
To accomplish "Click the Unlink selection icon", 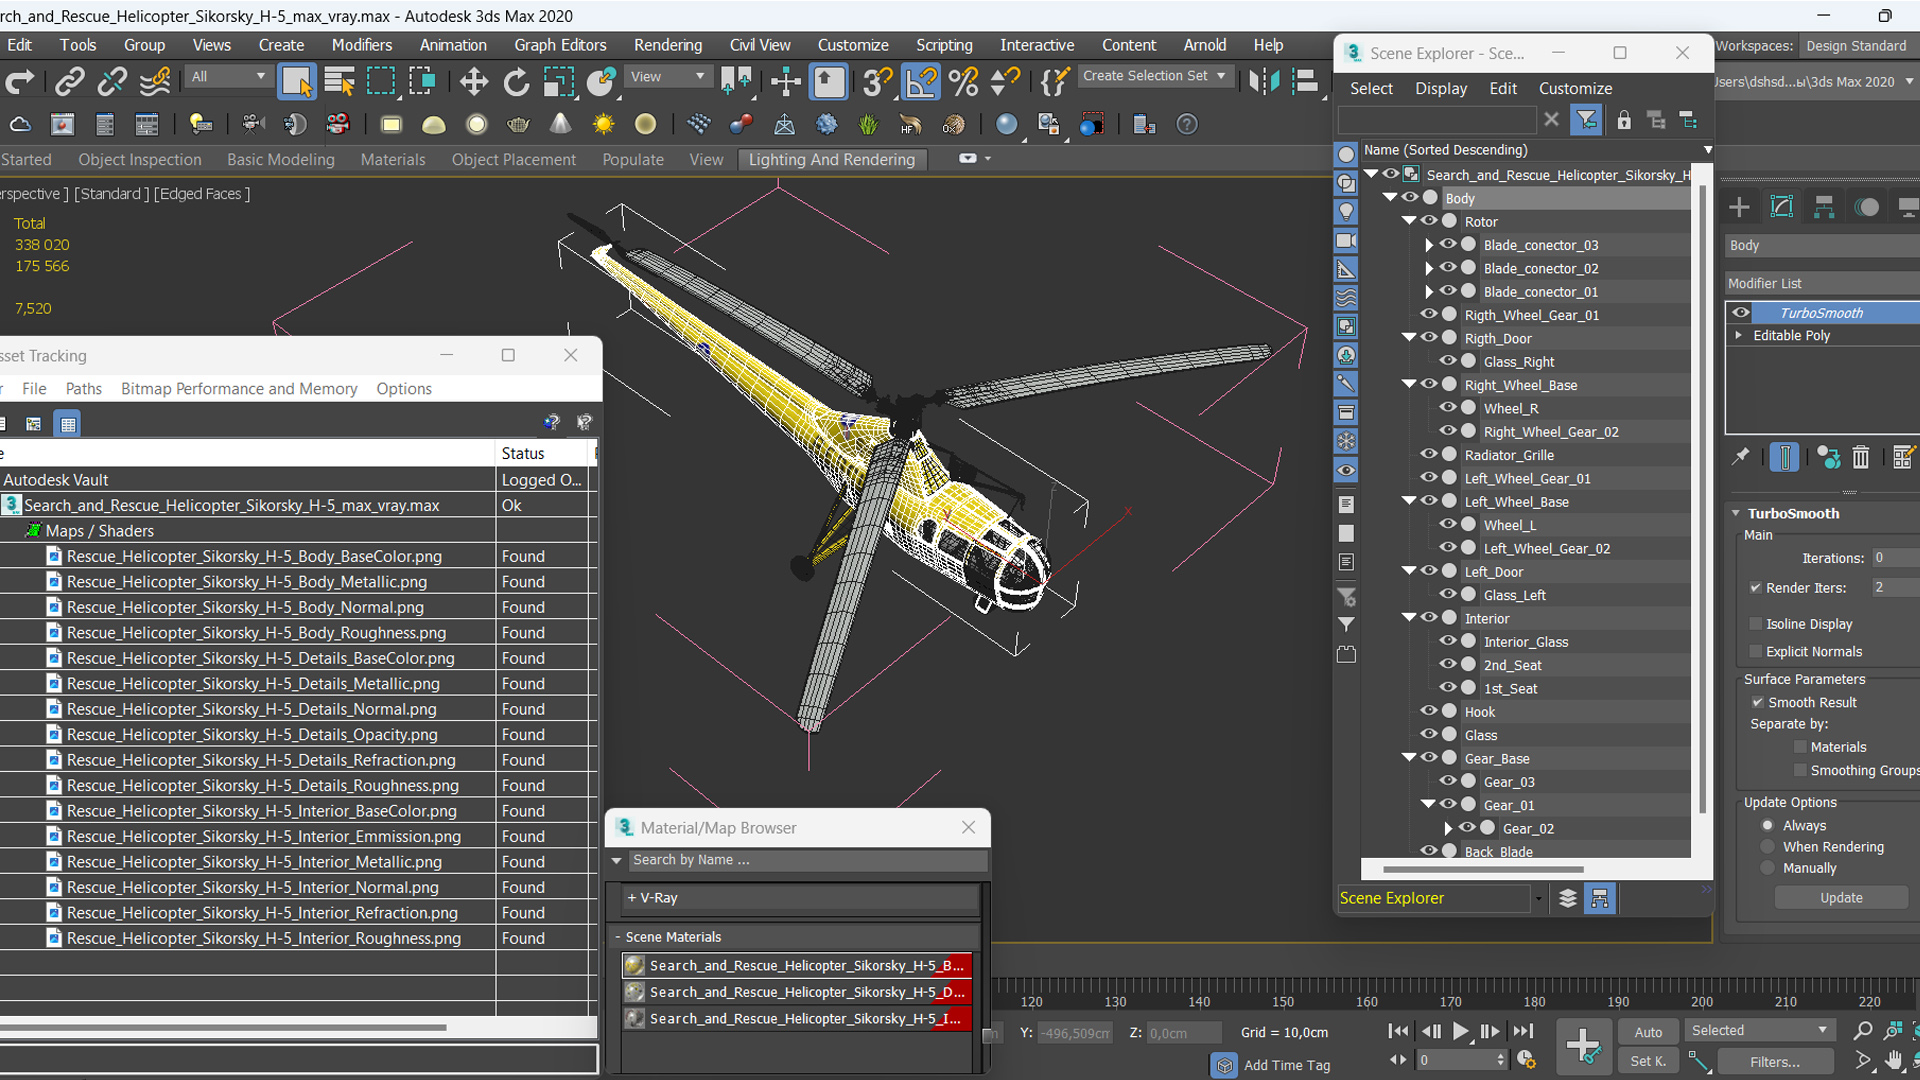I will pos(112,81).
